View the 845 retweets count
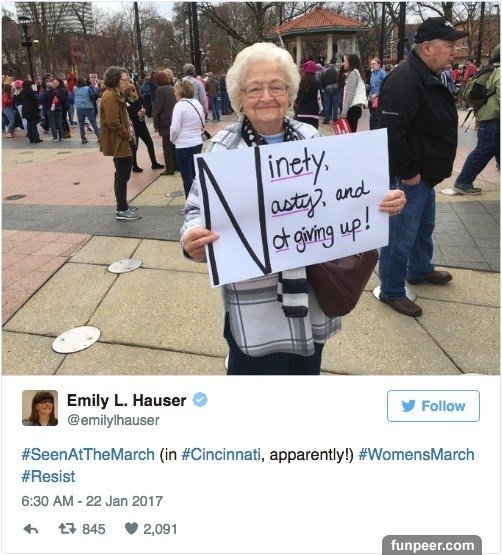 94,529
